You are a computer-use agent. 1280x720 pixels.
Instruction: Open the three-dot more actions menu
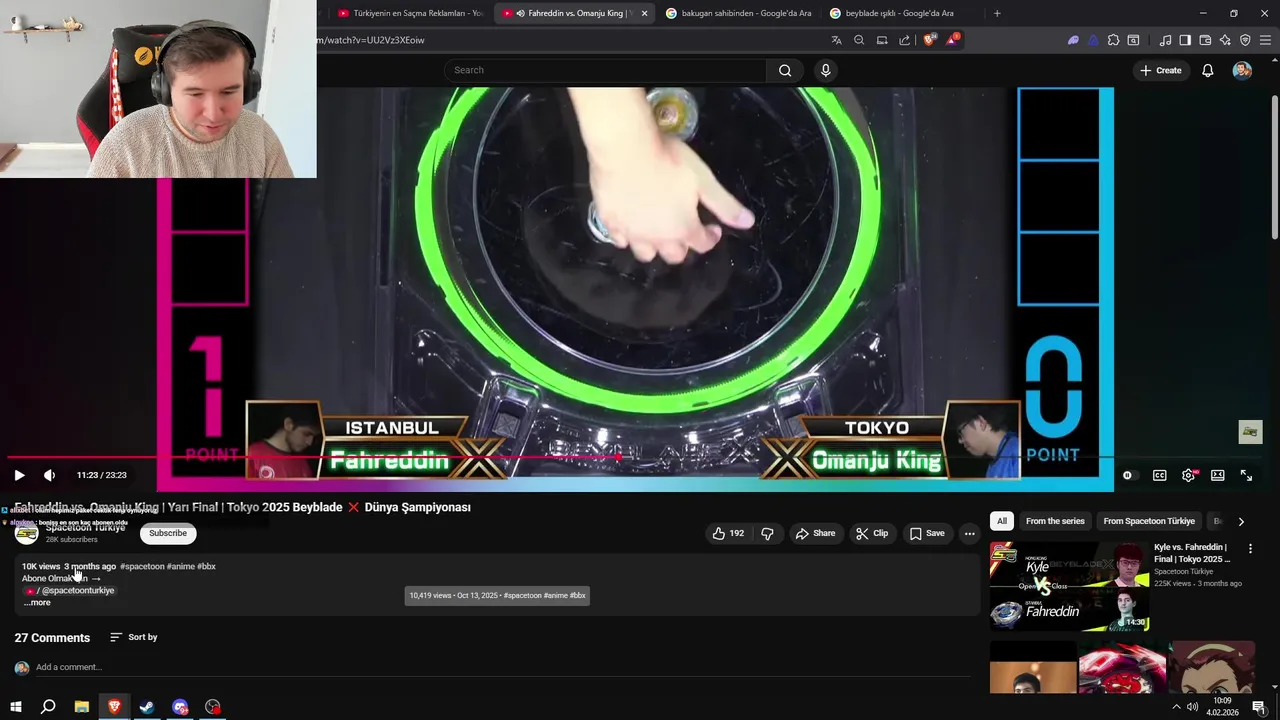click(969, 533)
